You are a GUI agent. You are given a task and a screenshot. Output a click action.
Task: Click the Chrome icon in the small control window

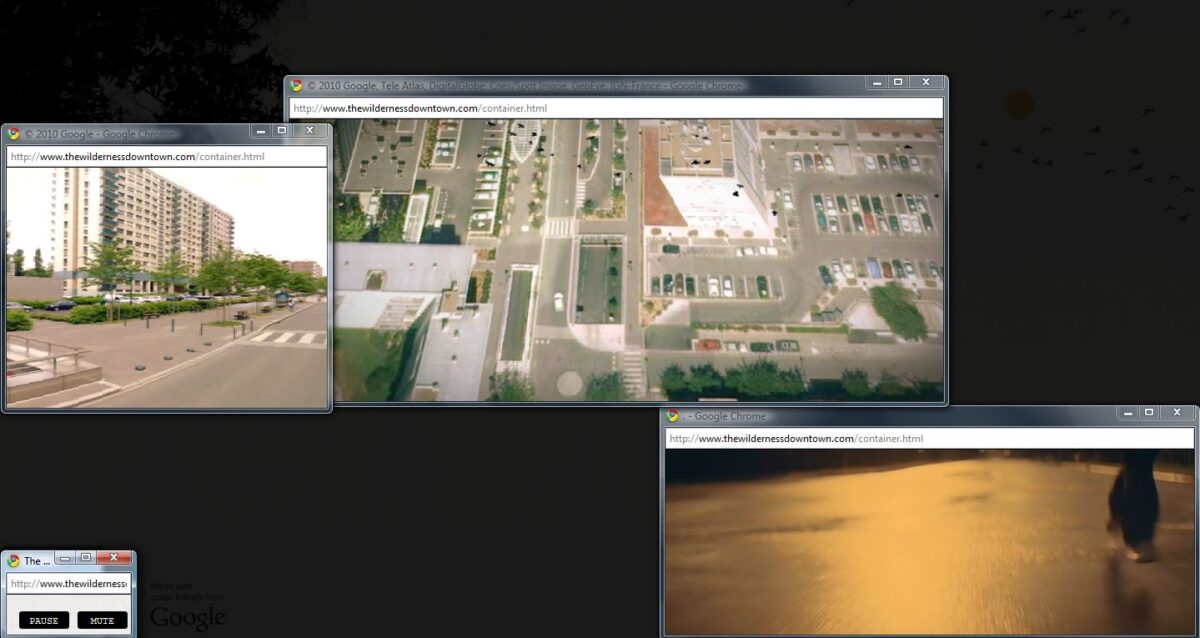pyautogui.click(x=14, y=561)
